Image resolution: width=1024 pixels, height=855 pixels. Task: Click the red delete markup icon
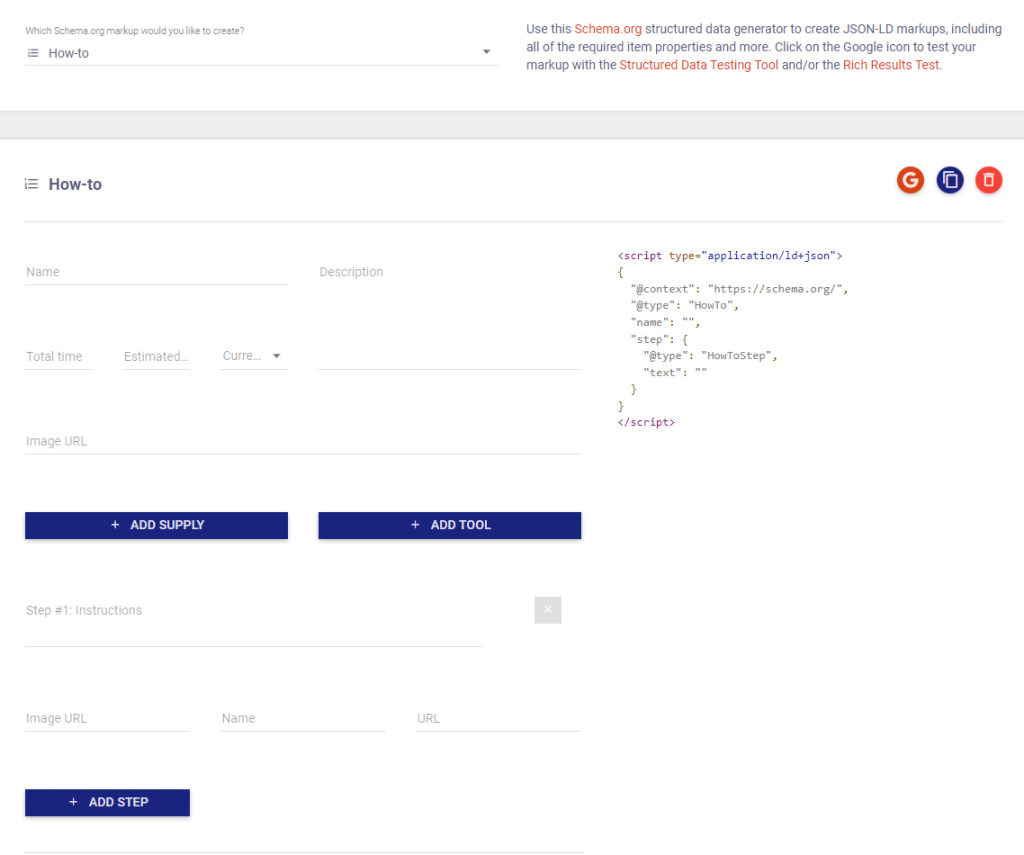pos(988,180)
